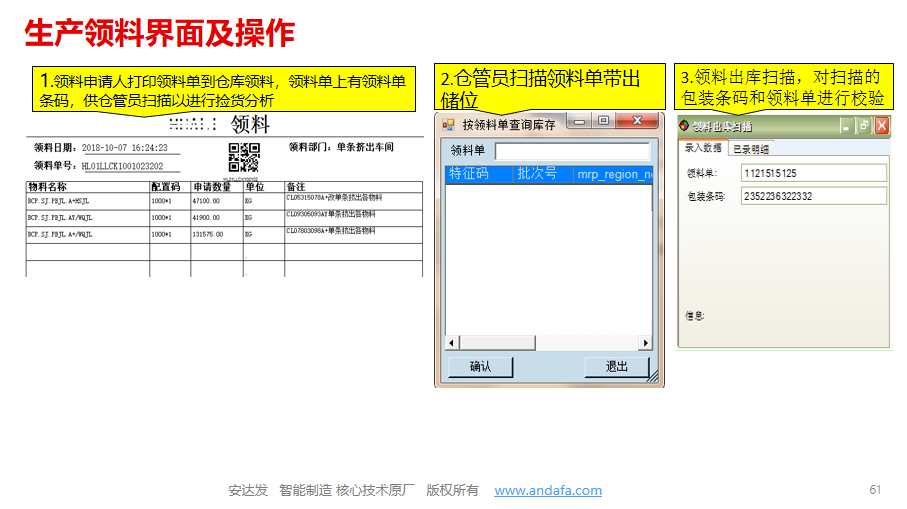907x509 pixels.
Task: Focus the 领料单 field containing 1121515125
Action: (x=813, y=173)
